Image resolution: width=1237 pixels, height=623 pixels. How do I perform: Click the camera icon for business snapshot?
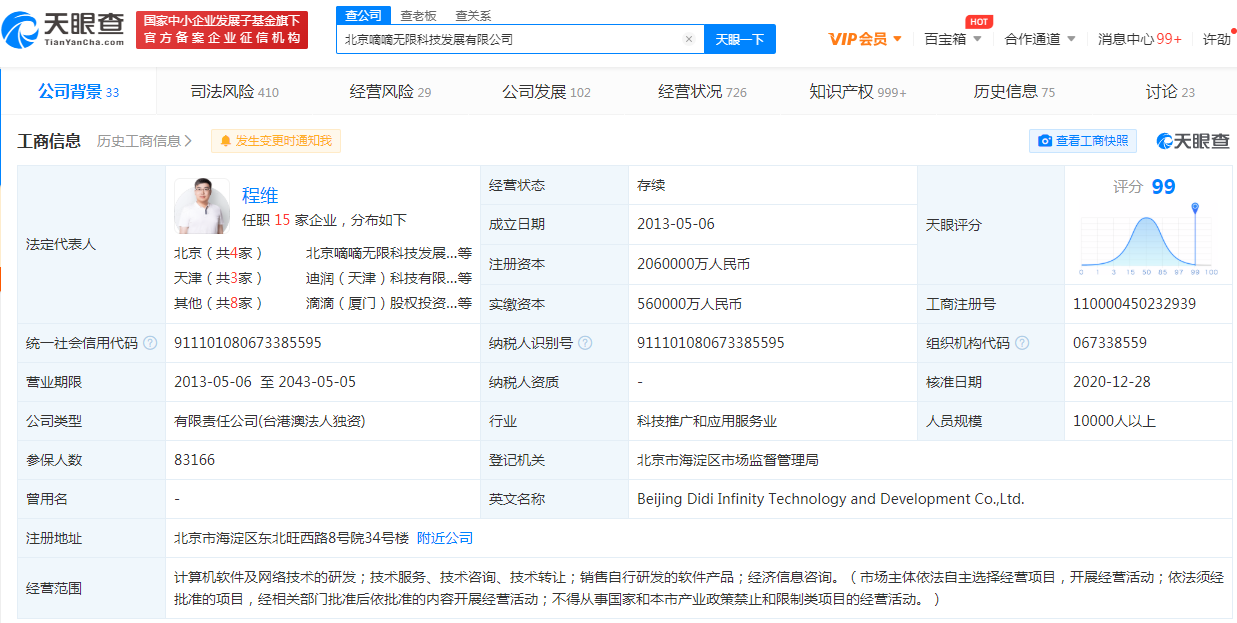coord(1045,141)
